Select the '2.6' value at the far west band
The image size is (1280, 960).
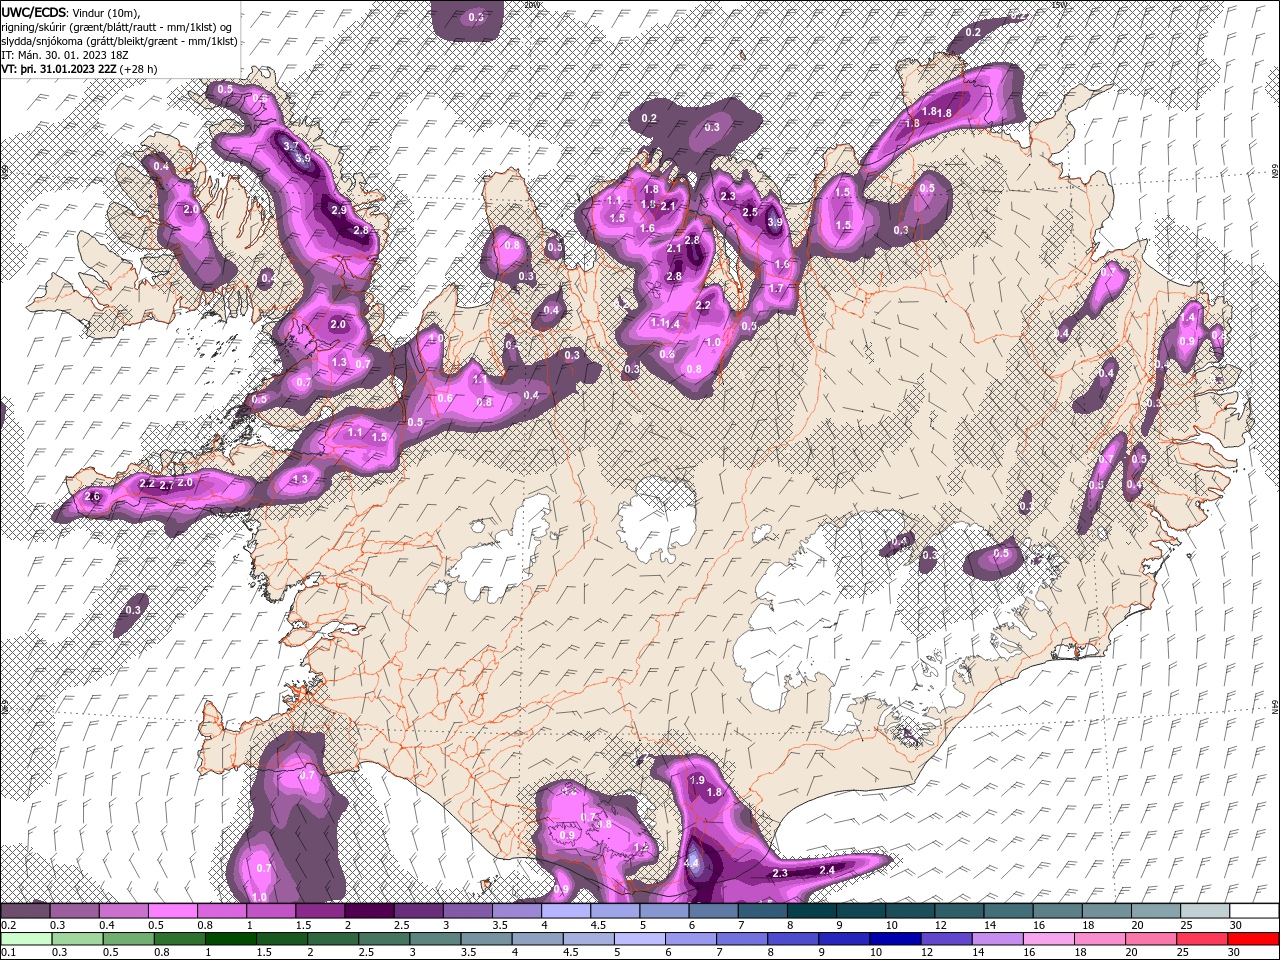[x=93, y=497]
